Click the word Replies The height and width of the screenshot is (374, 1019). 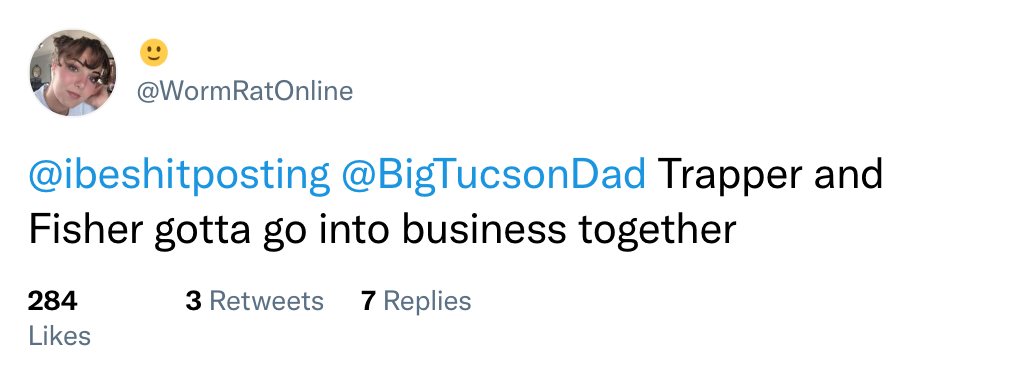428,302
